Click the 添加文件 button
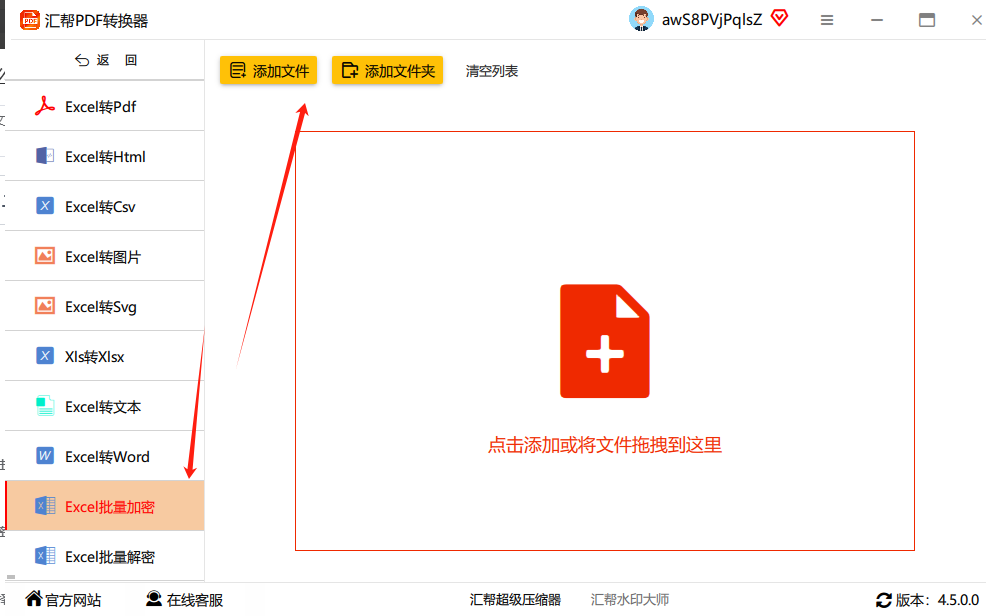This screenshot has height=616, width=986. click(x=269, y=70)
